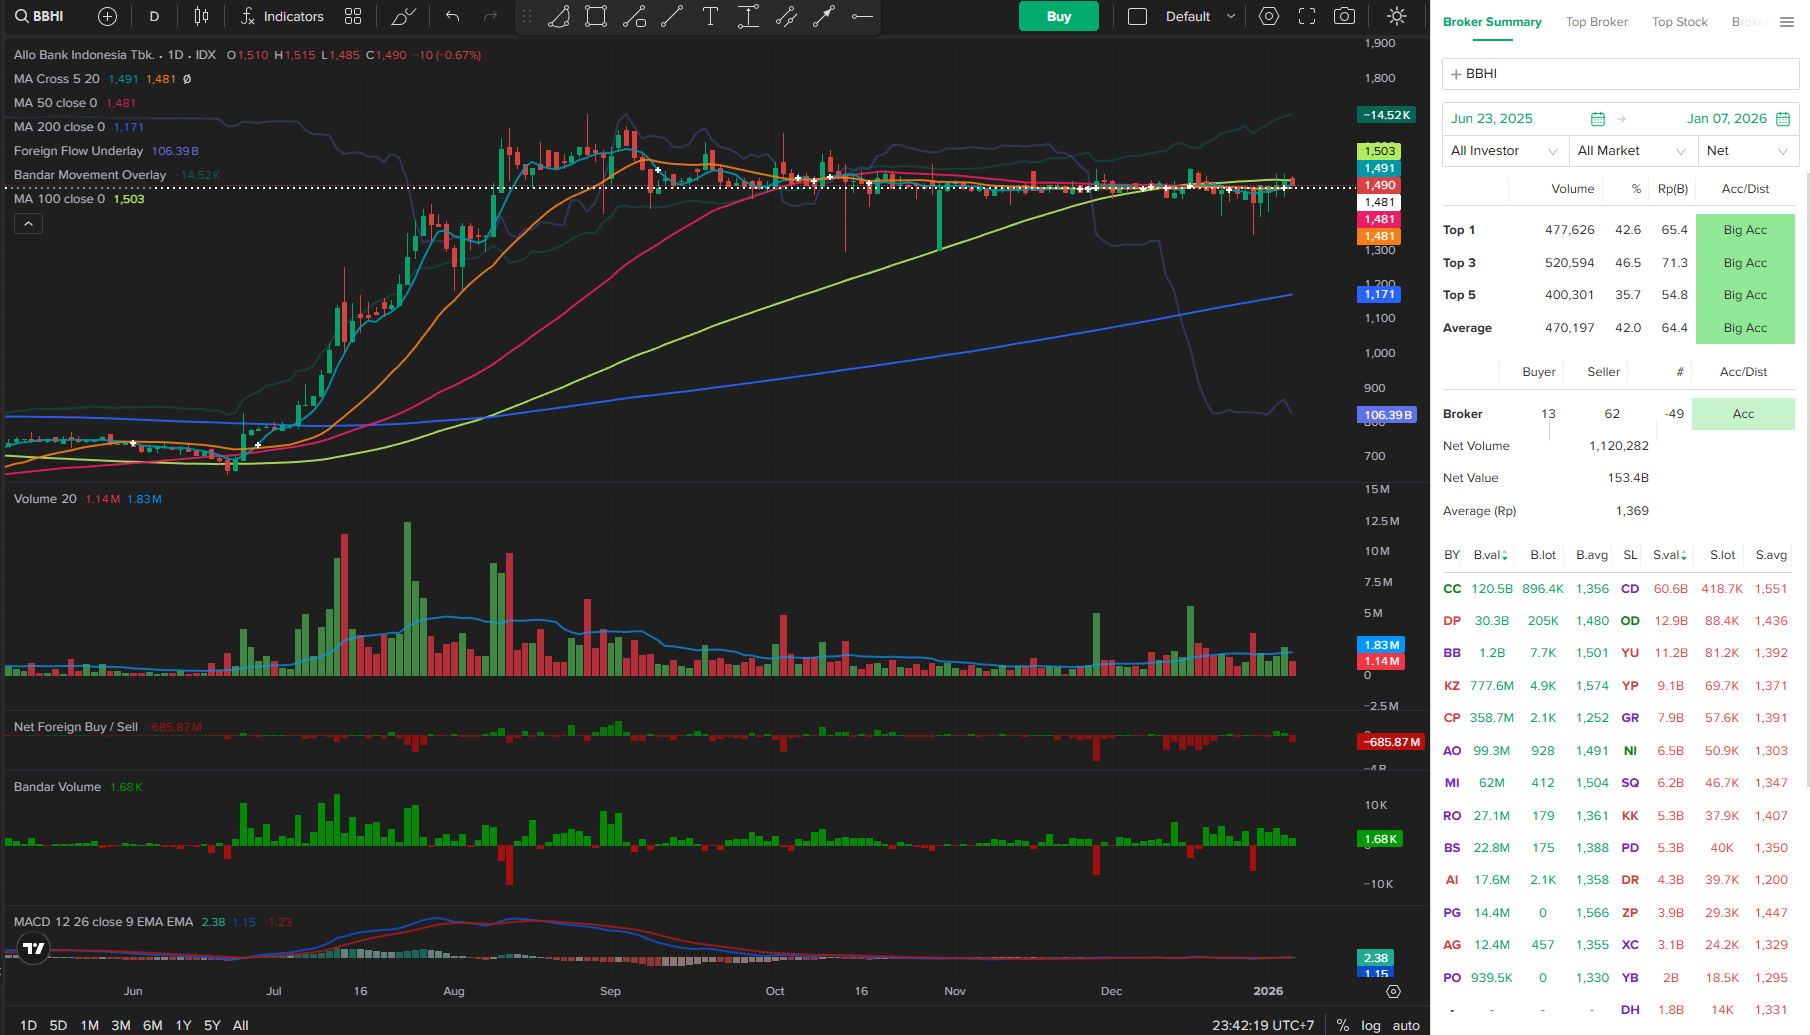Viewport: 1810px width, 1035px height.
Task: Select the price range measure tool
Action: 748,16
